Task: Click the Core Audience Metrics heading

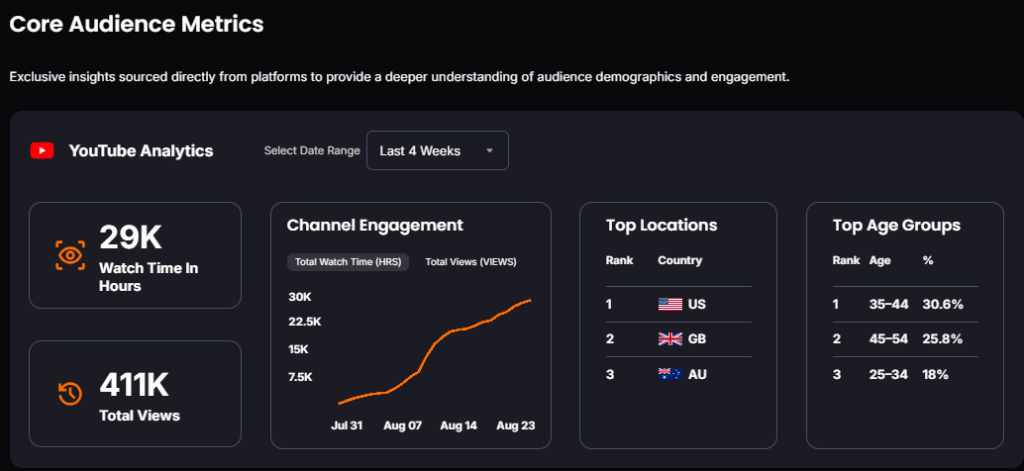Action: pyautogui.click(x=137, y=24)
